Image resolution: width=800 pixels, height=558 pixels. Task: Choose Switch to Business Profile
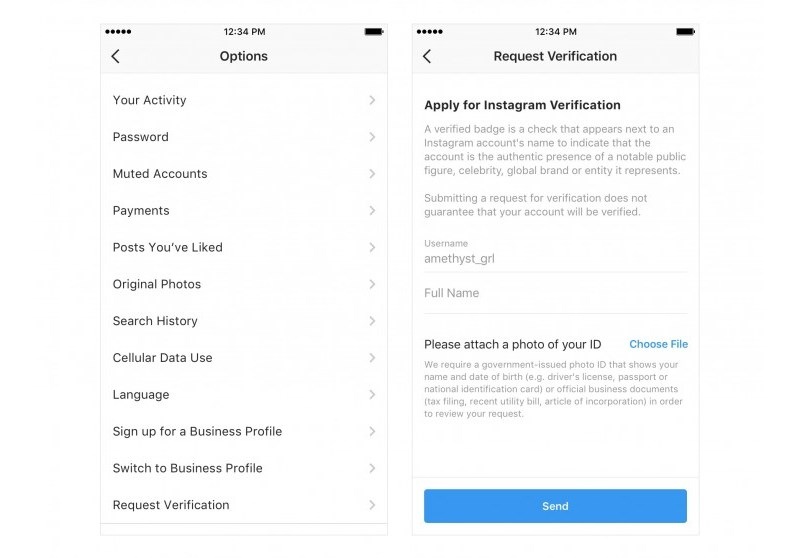pos(188,468)
